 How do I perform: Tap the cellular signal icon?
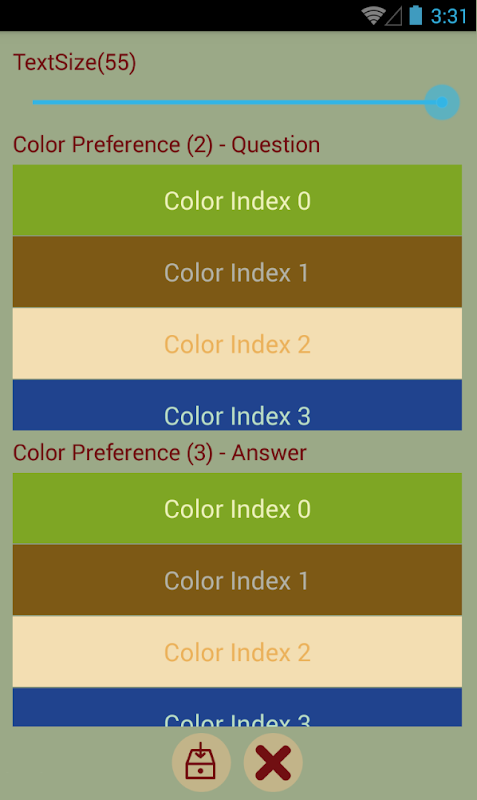pos(393,17)
